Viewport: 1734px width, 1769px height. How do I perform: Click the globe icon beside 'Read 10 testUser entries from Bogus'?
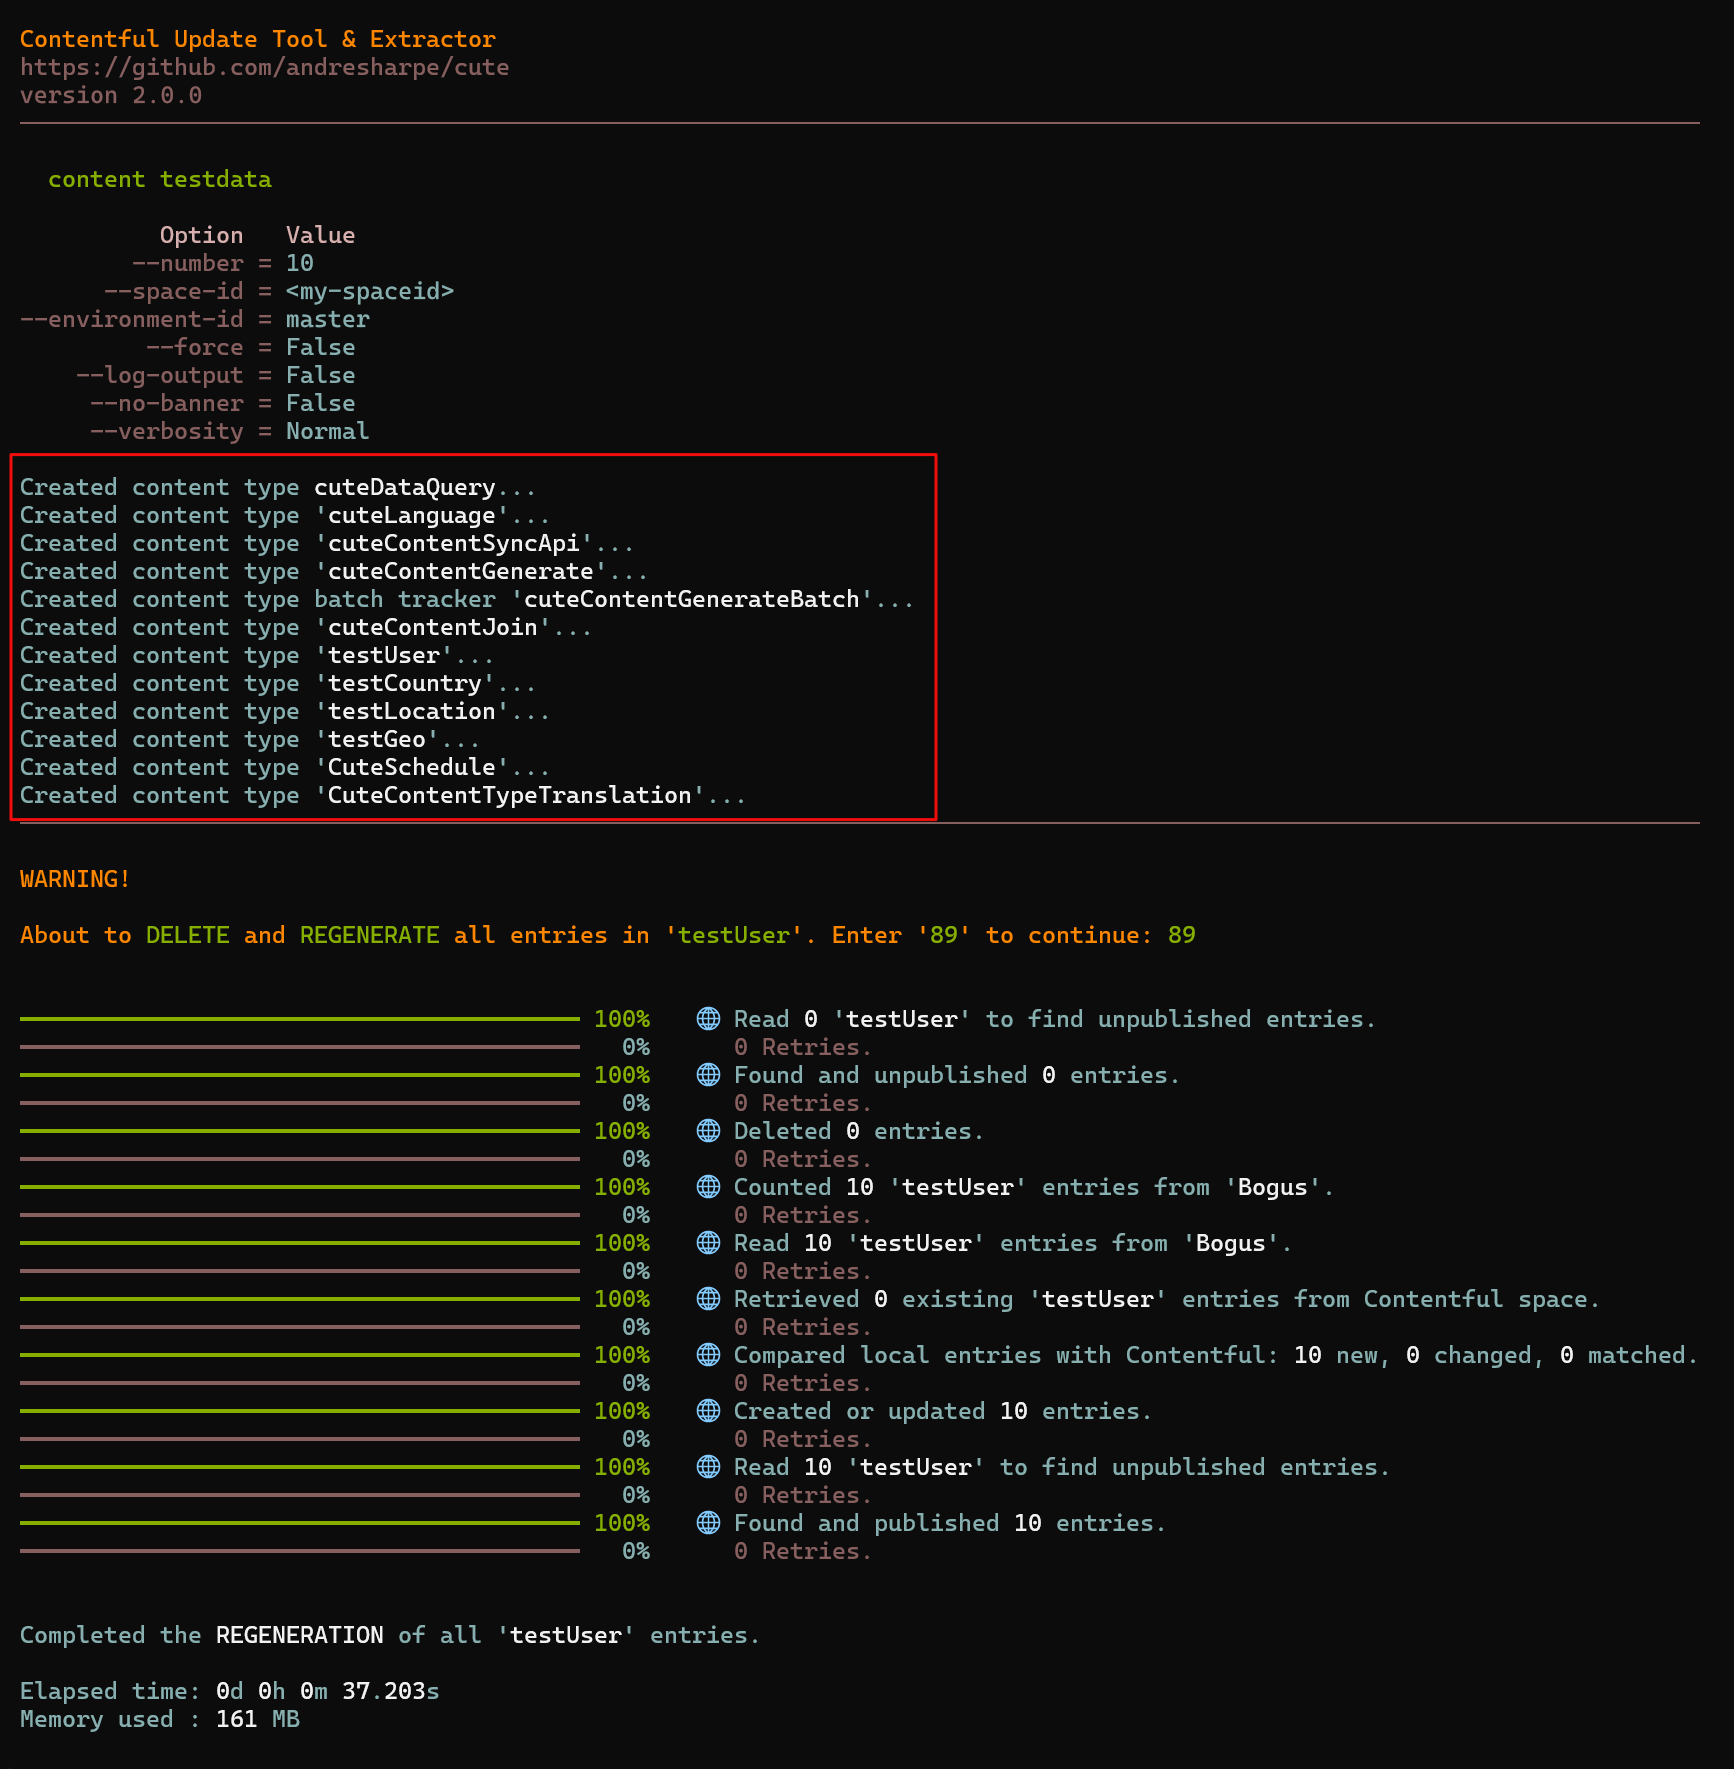[708, 1243]
